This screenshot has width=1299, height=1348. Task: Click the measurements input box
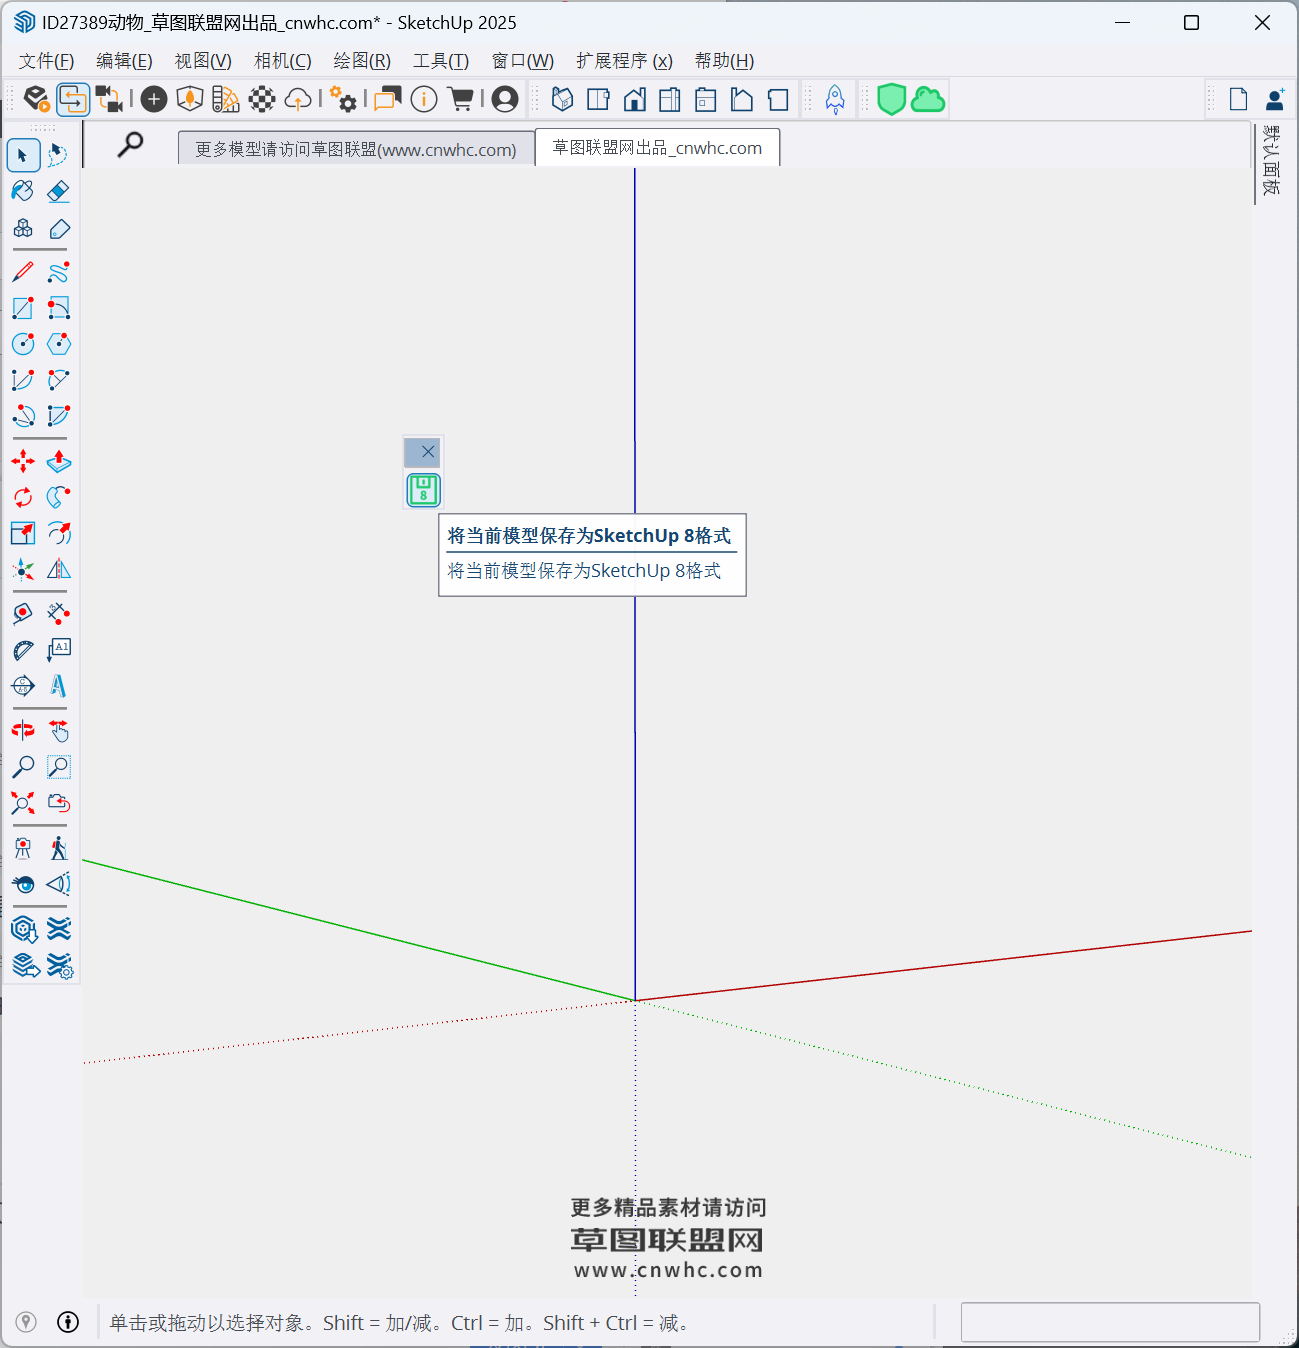(x=1109, y=1322)
